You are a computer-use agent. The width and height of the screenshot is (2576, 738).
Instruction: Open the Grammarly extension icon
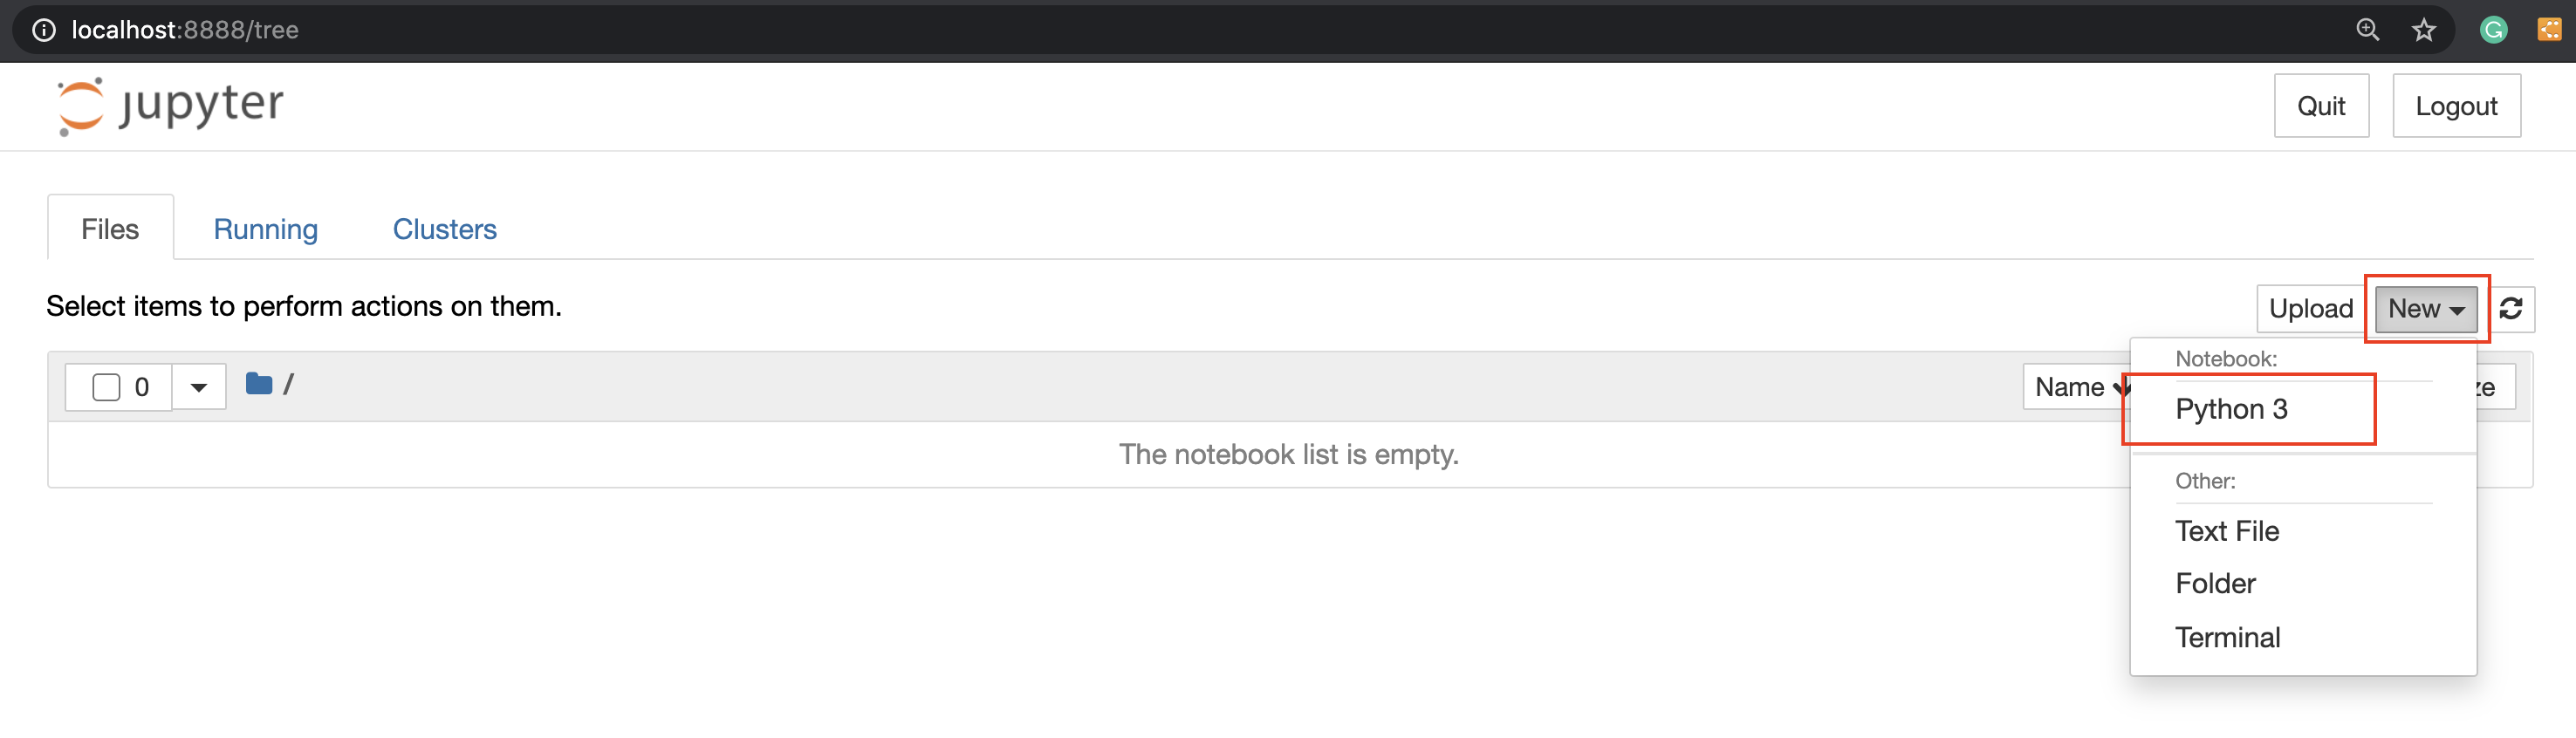(x=2494, y=29)
